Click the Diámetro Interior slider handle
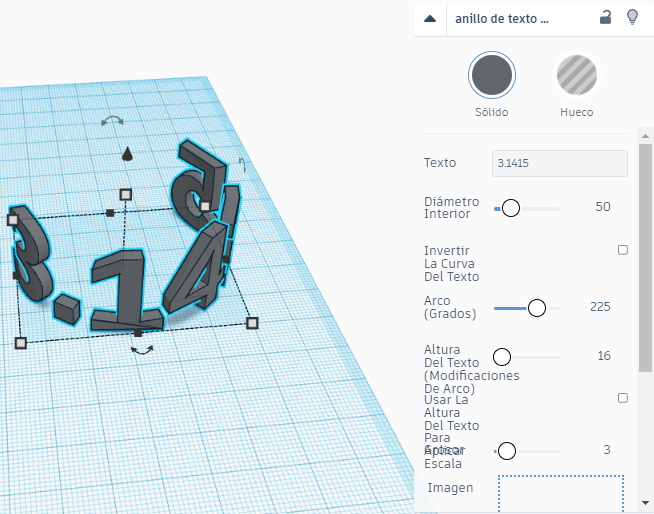Image resolution: width=654 pixels, height=514 pixels. click(511, 208)
